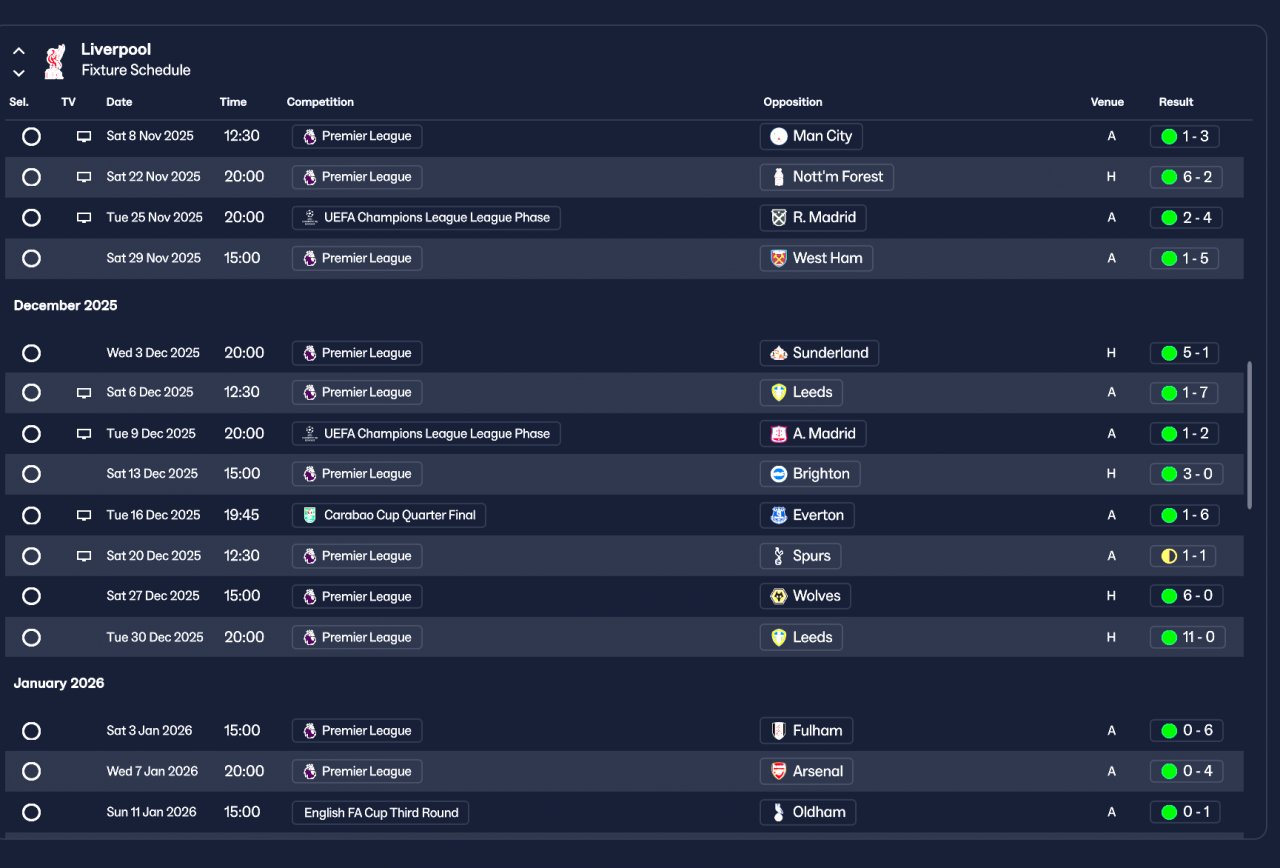
Task: Click the Wolves club badge icon
Action: (779, 597)
